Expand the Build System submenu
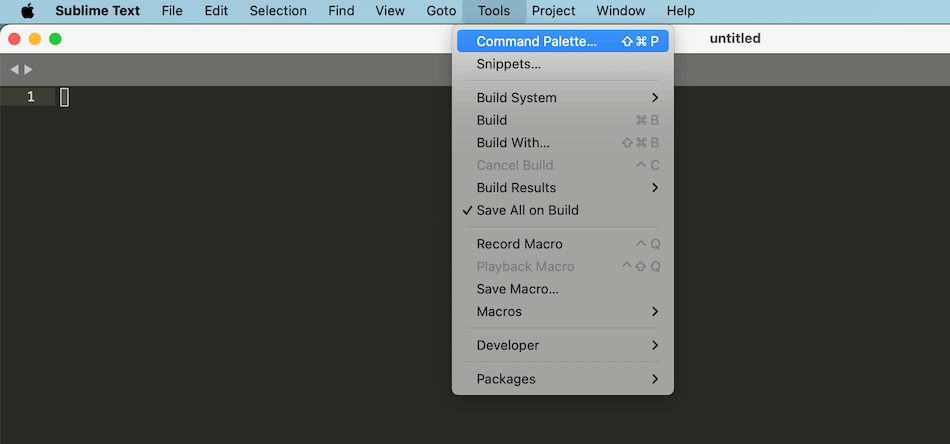Image resolution: width=950 pixels, height=444 pixels. pyautogui.click(x=563, y=98)
